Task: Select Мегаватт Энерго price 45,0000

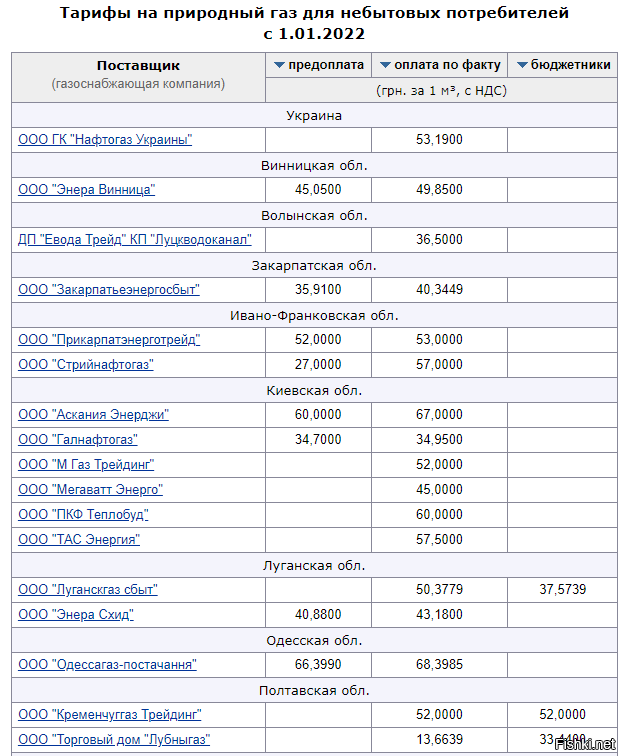Action: [x=439, y=490]
